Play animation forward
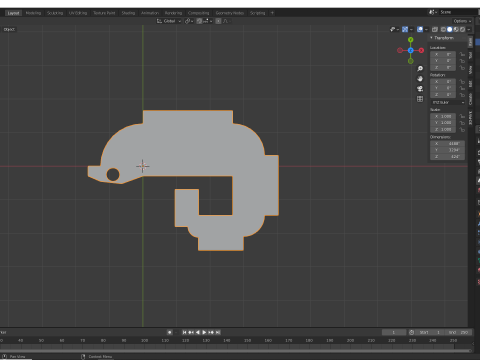480x360 pixels. point(204,332)
